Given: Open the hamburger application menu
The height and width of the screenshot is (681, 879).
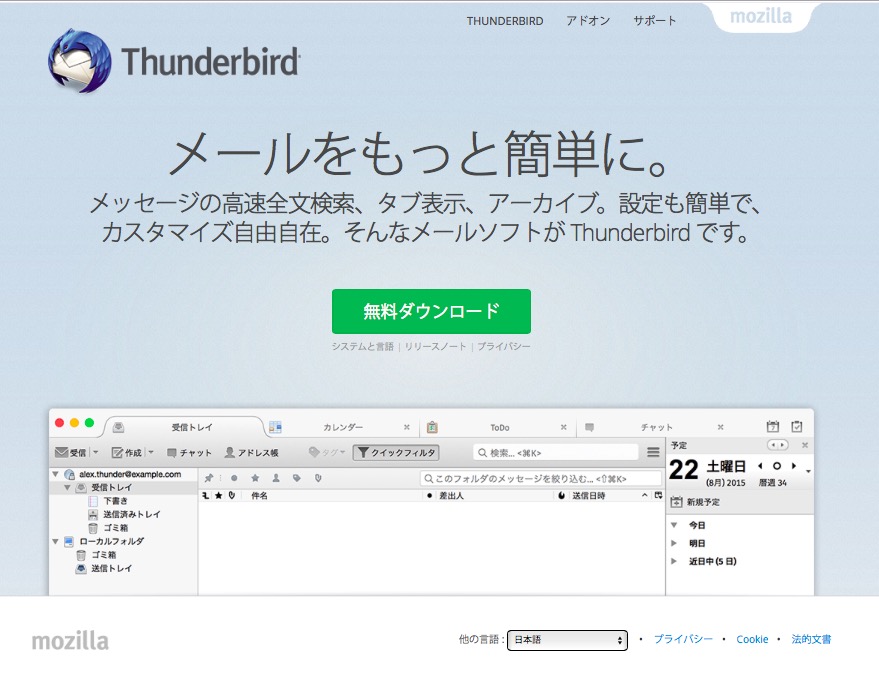Looking at the screenshot, I should (x=653, y=452).
